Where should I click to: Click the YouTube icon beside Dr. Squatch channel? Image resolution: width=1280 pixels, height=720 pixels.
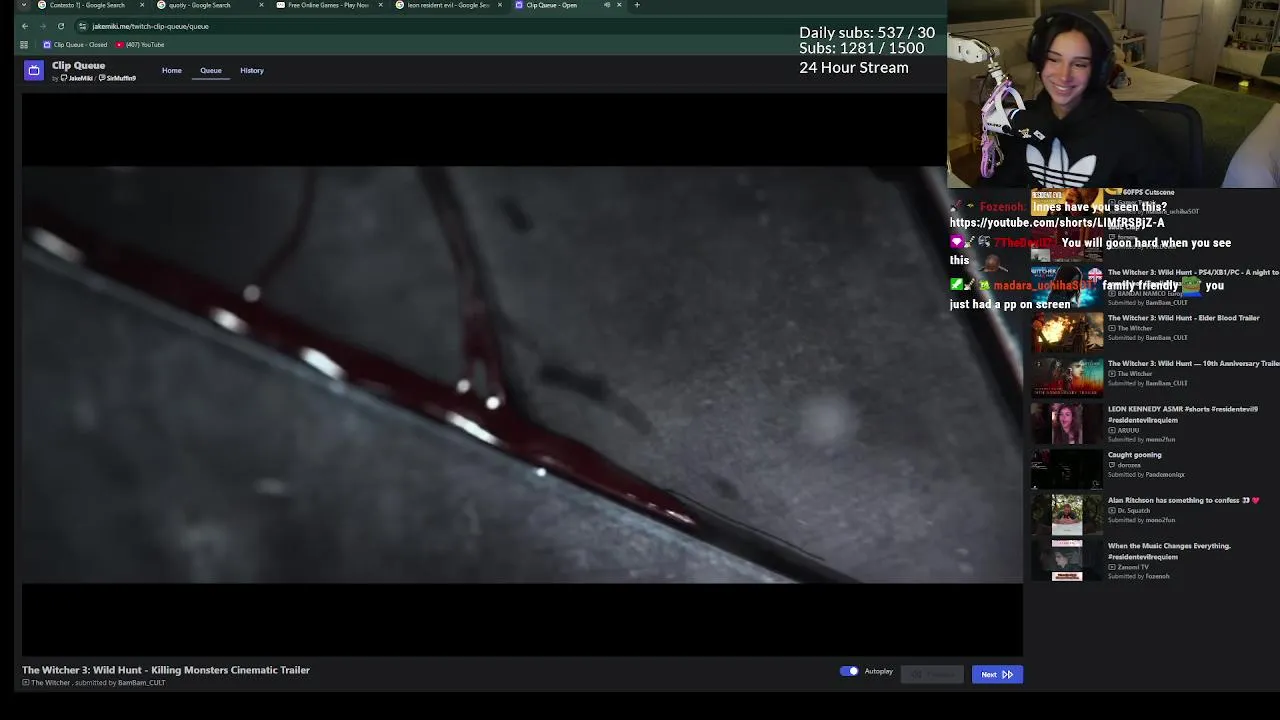point(1111,511)
